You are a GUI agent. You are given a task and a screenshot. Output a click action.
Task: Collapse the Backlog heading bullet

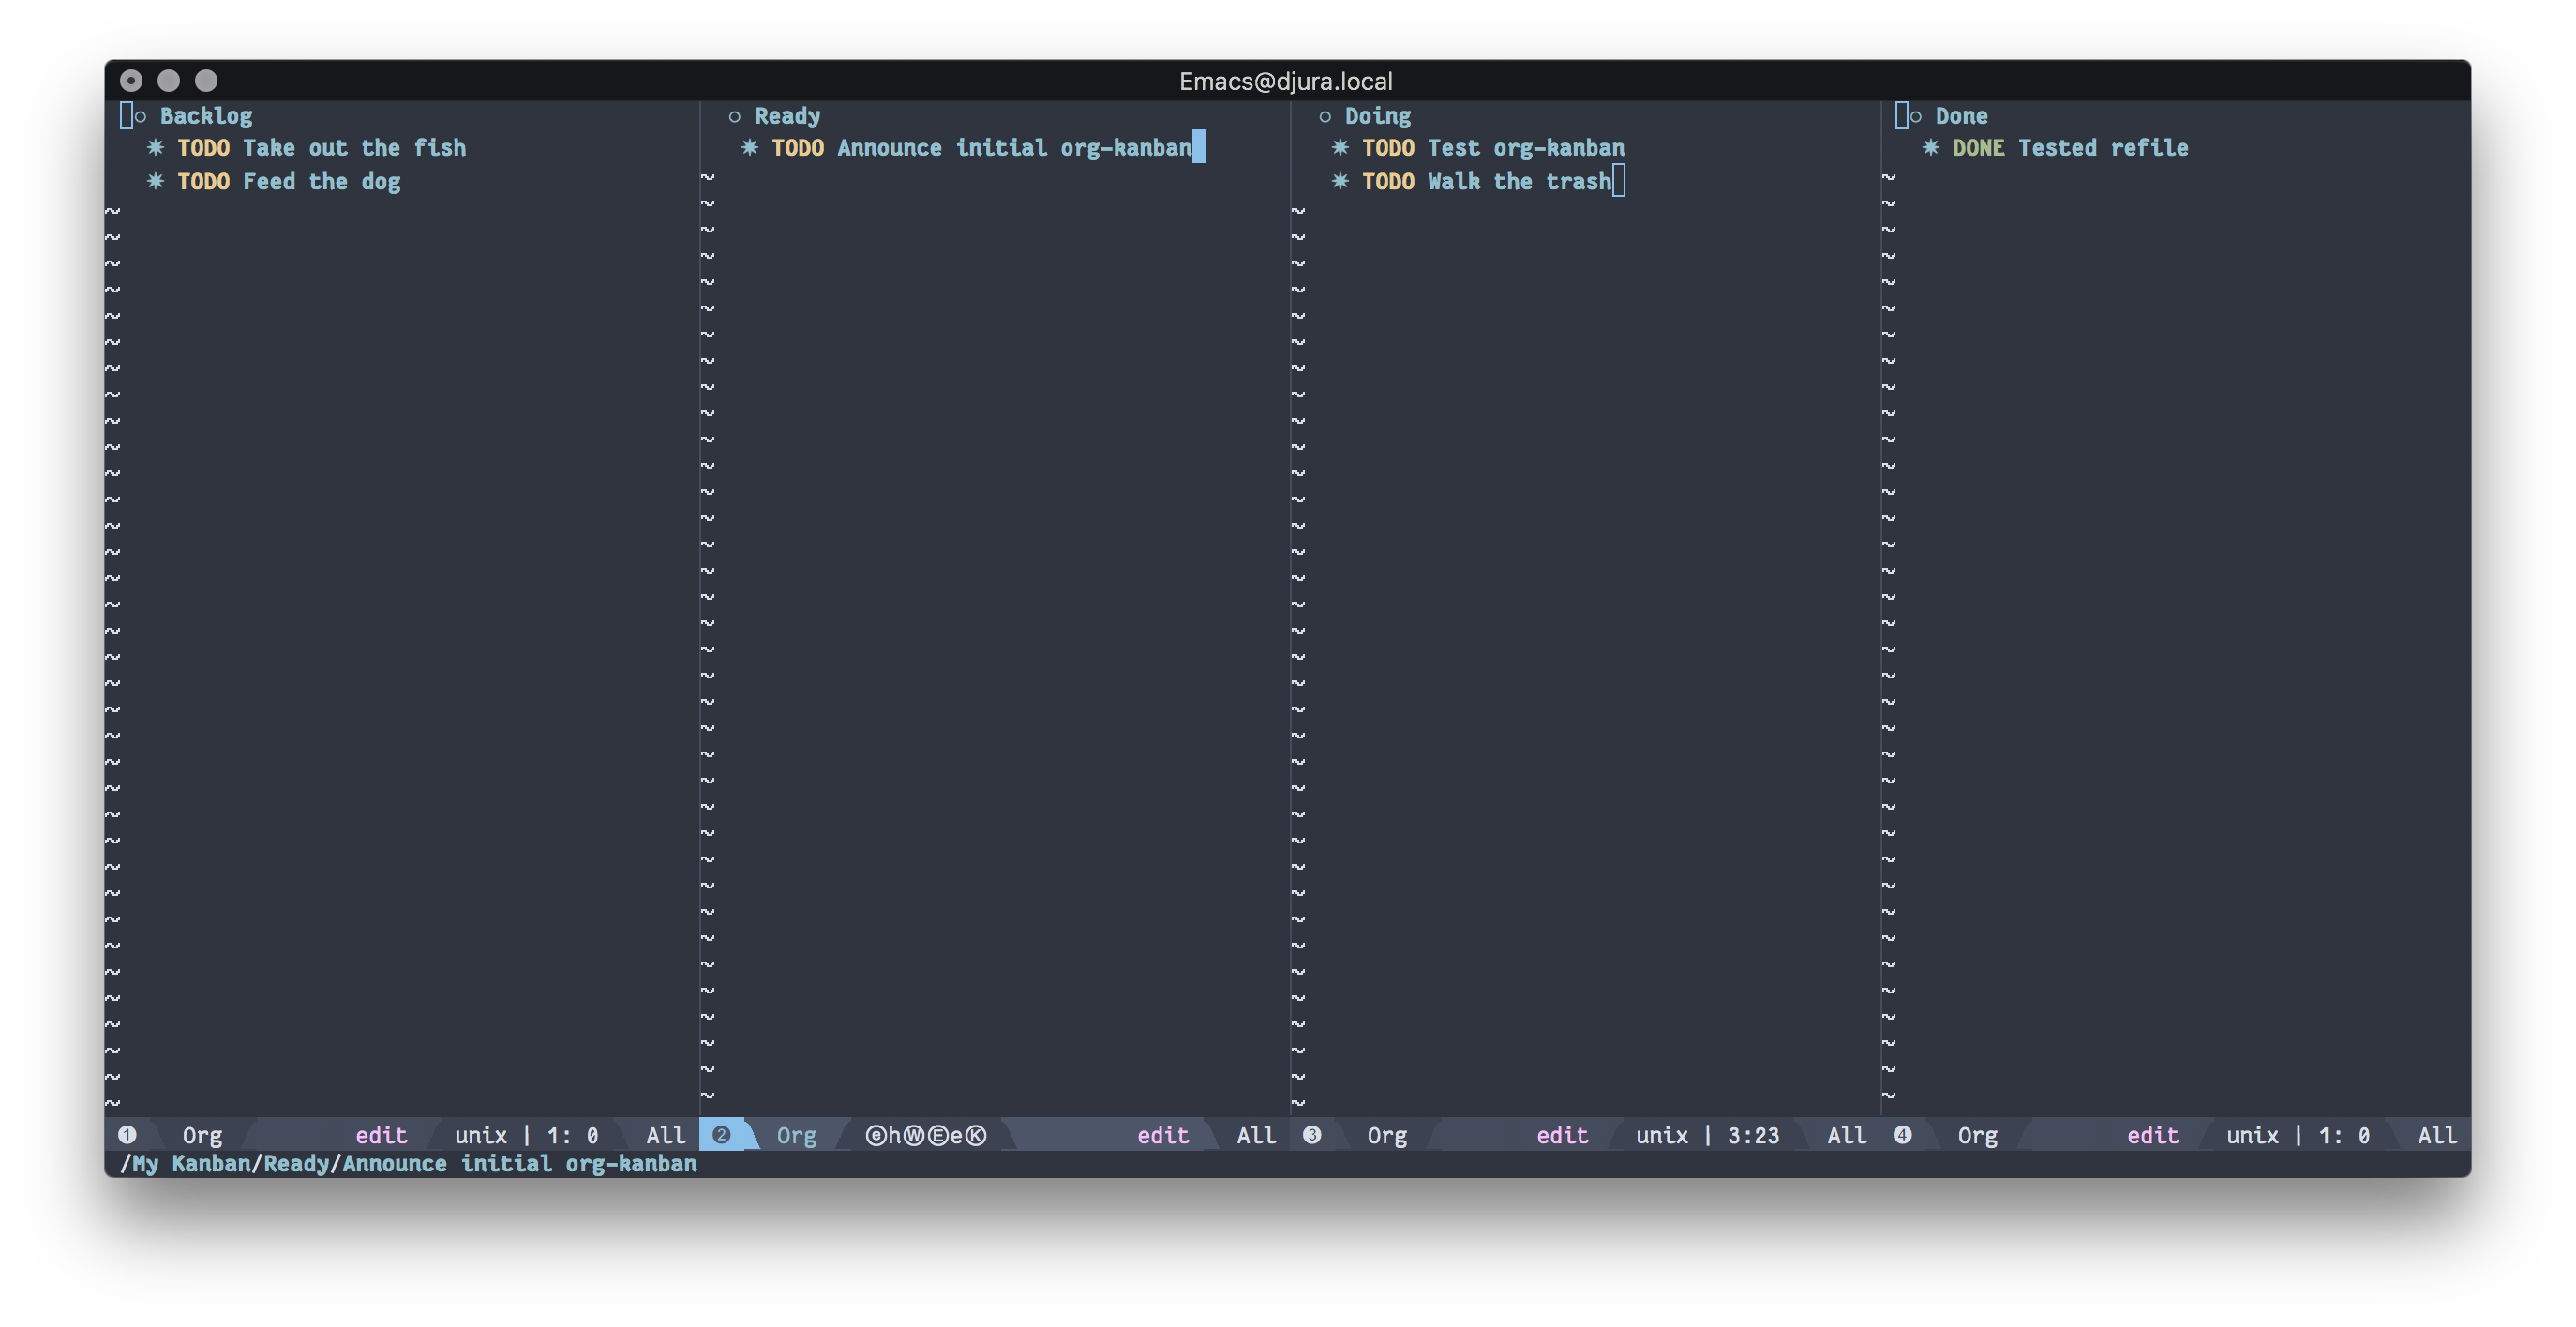pyautogui.click(x=141, y=117)
